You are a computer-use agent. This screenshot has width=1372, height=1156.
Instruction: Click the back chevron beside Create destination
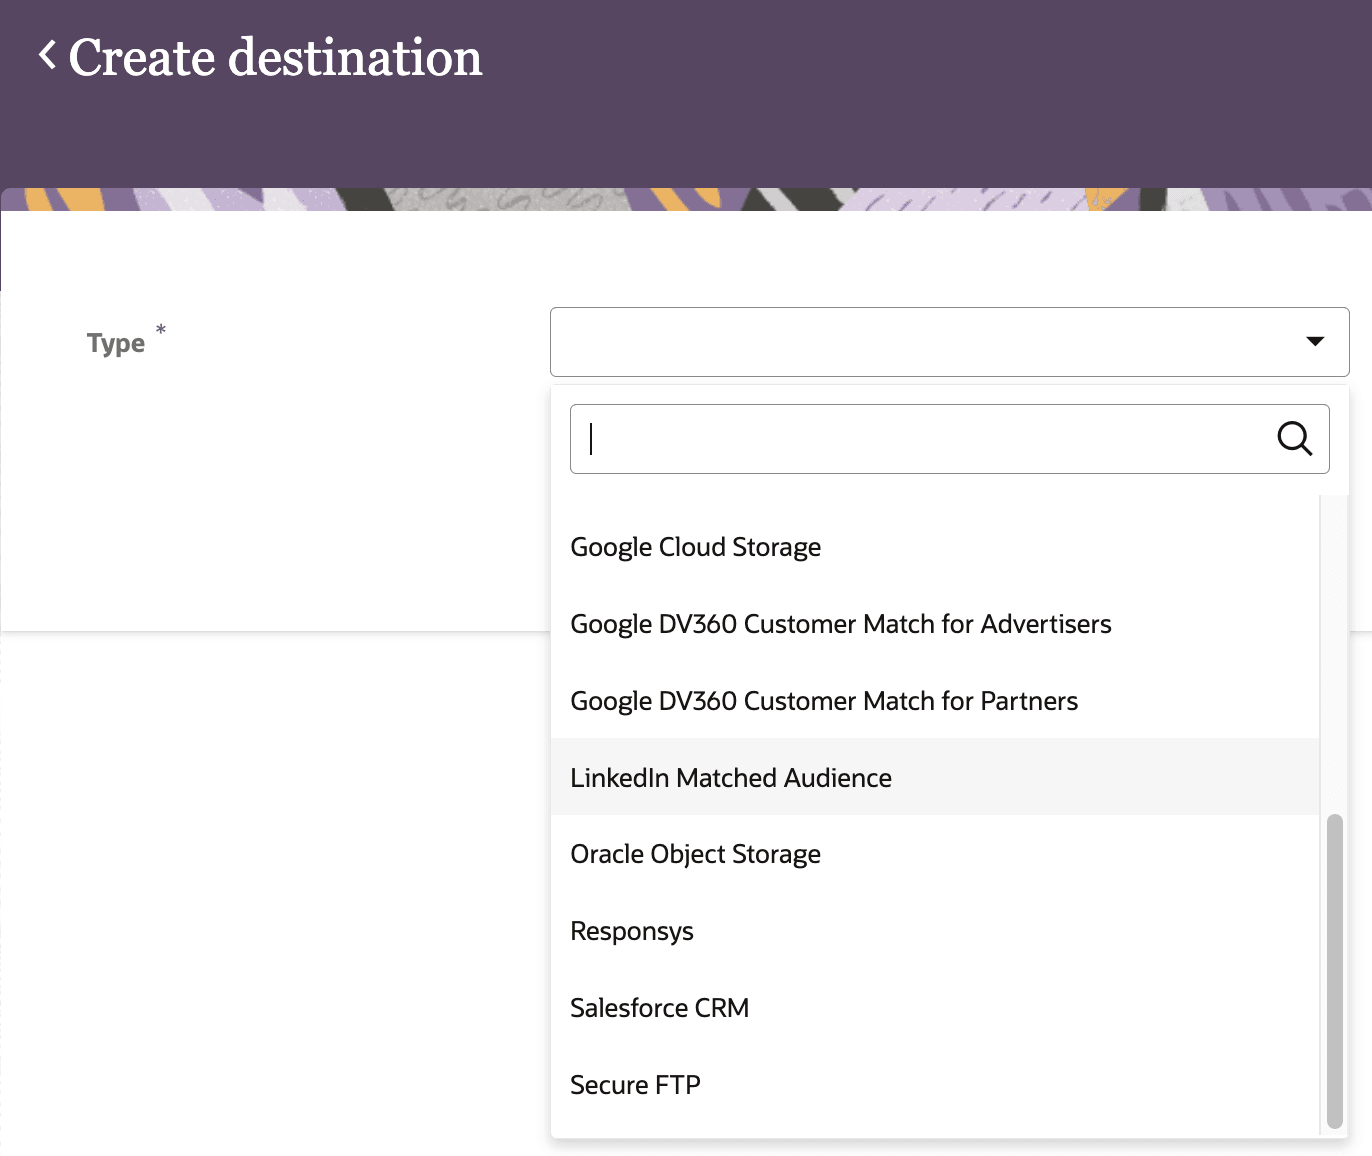pos(45,57)
